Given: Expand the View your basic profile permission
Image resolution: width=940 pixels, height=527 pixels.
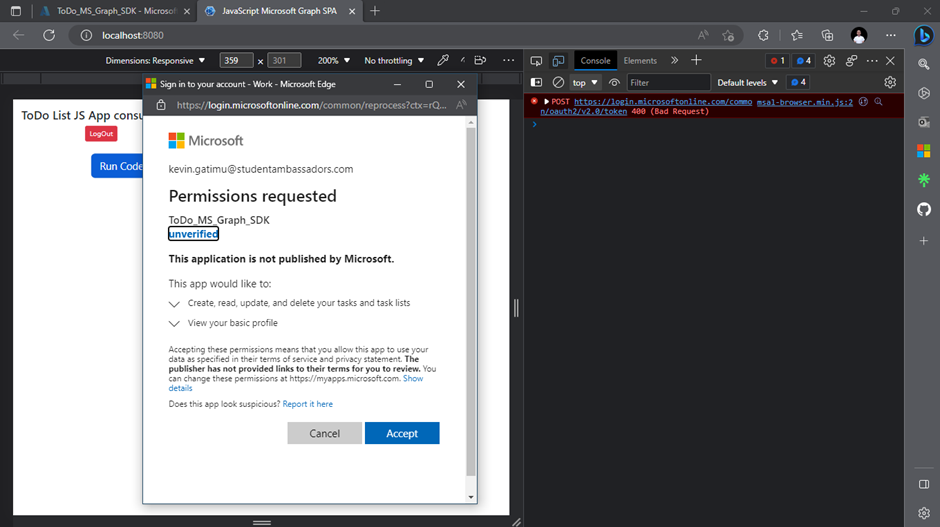Looking at the screenshot, I should point(174,324).
